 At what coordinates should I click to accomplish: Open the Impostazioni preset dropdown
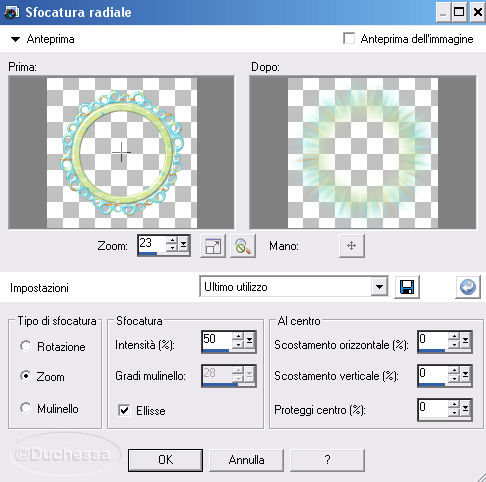pos(379,287)
